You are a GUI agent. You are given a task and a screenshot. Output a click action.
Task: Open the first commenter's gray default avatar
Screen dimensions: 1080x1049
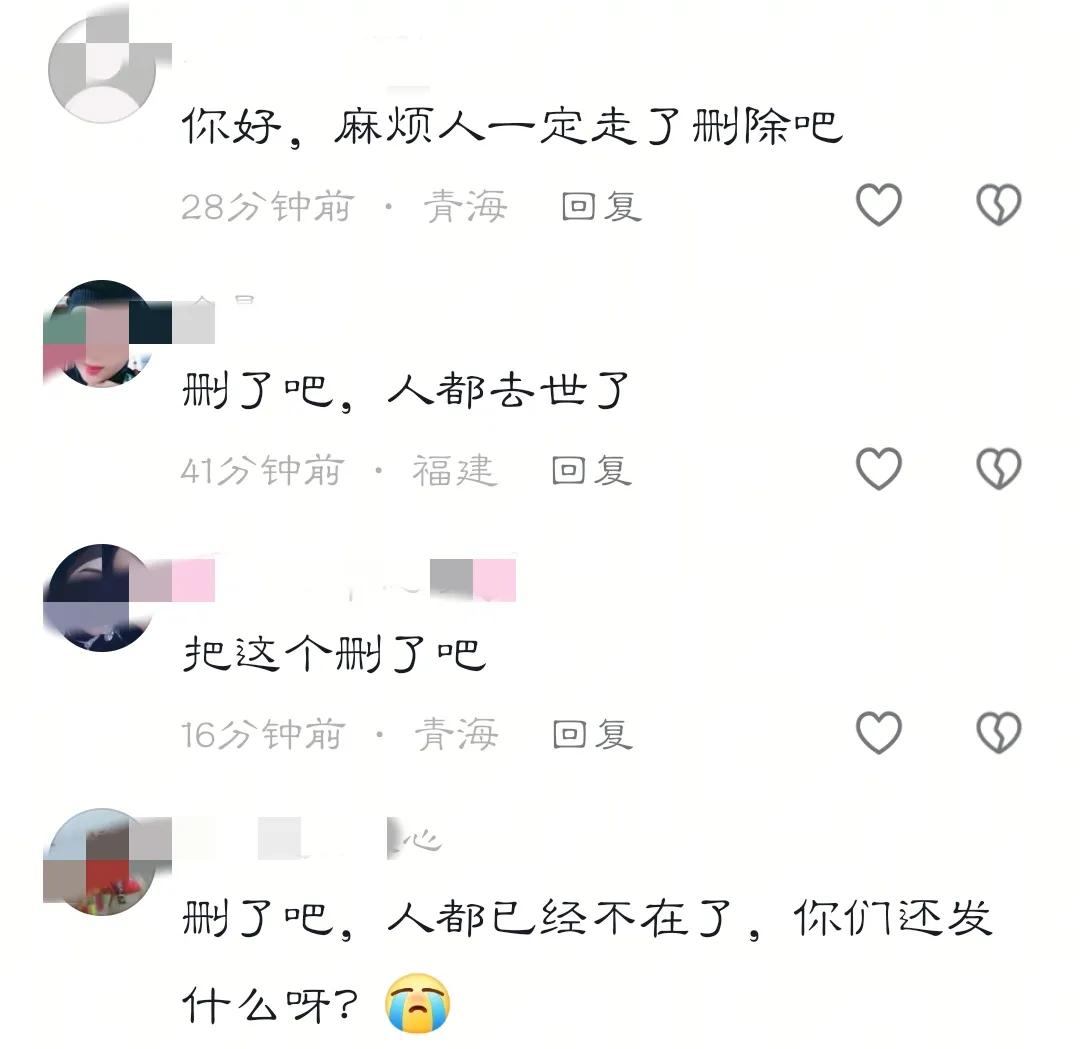(102, 70)
